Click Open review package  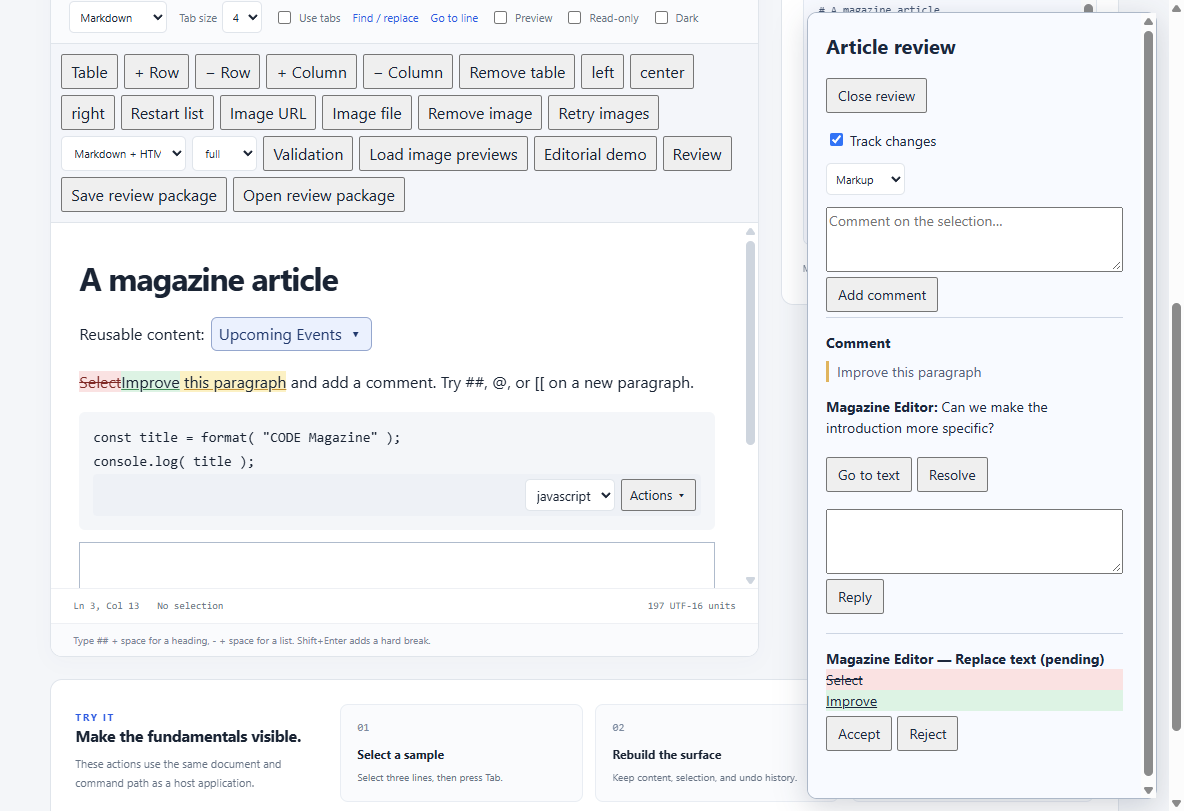pos(319,194)
